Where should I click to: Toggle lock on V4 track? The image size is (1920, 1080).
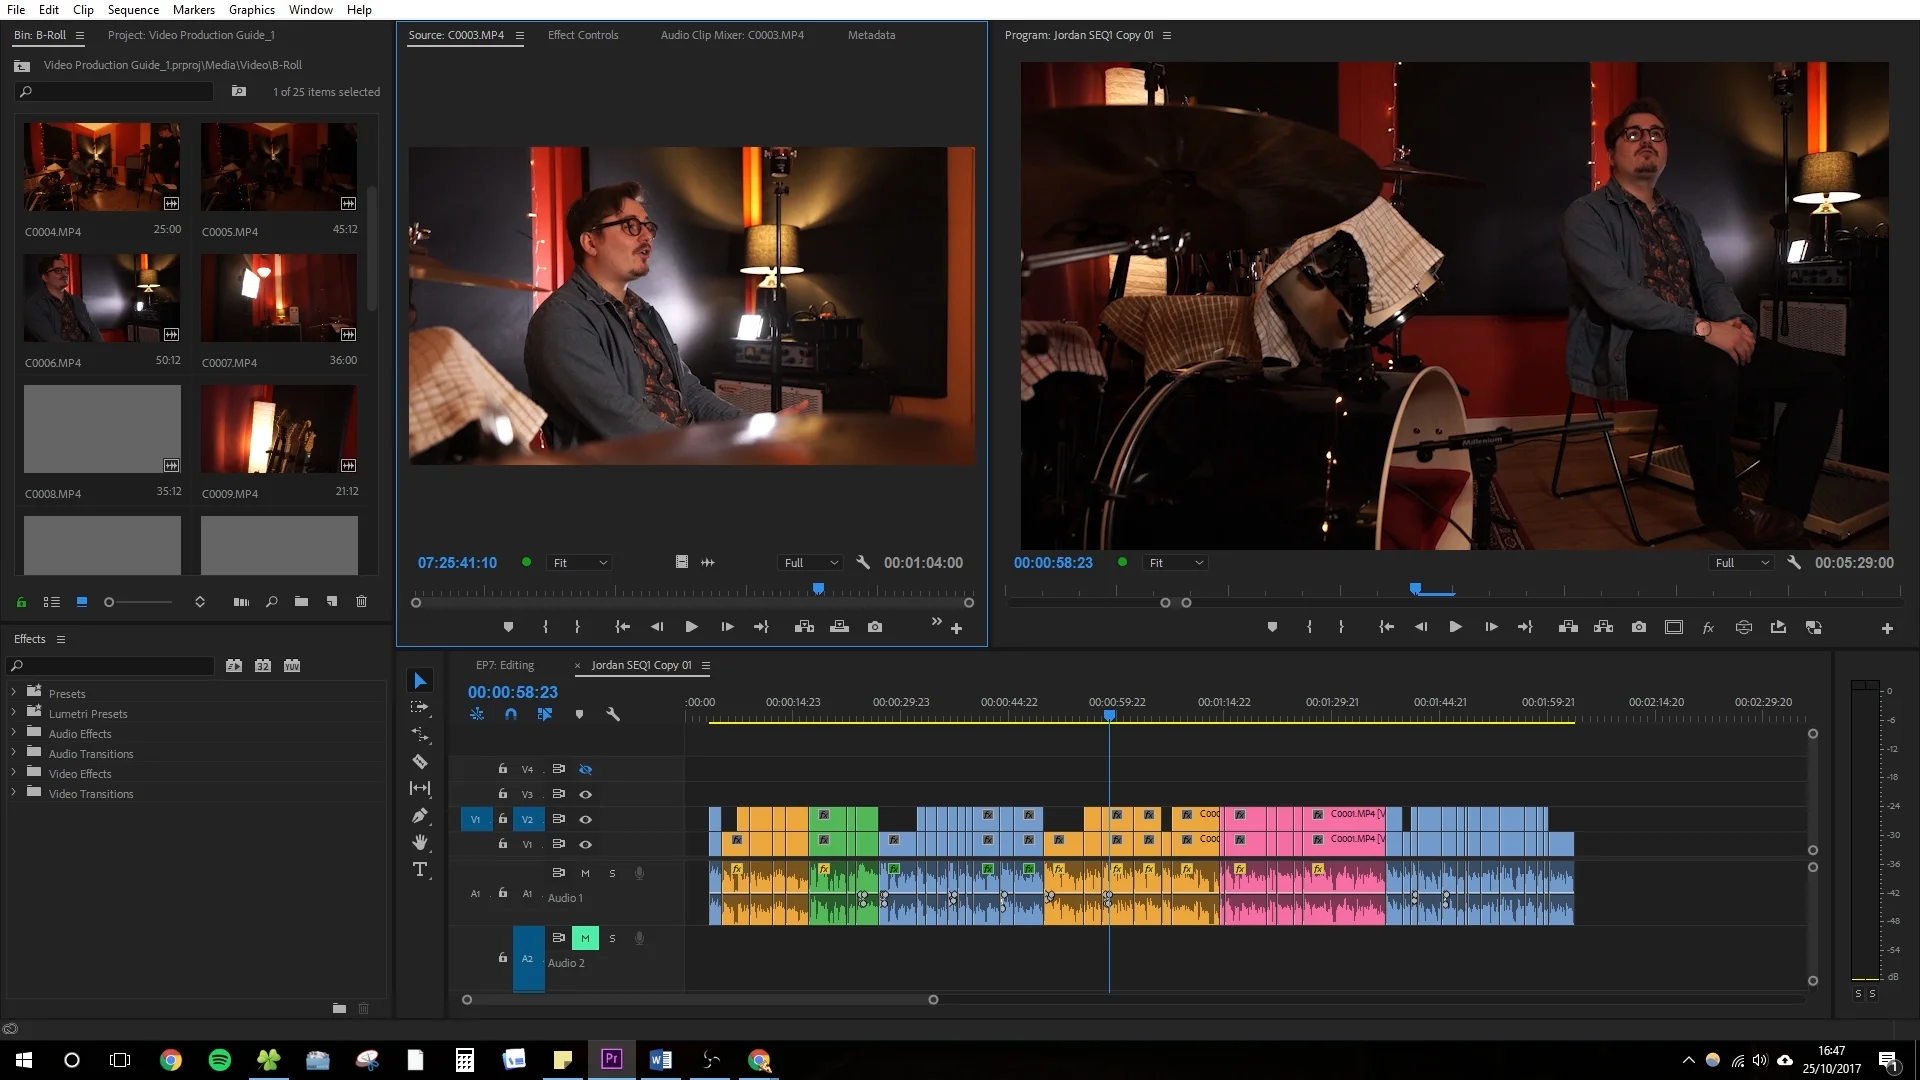[x=503, y=769]
